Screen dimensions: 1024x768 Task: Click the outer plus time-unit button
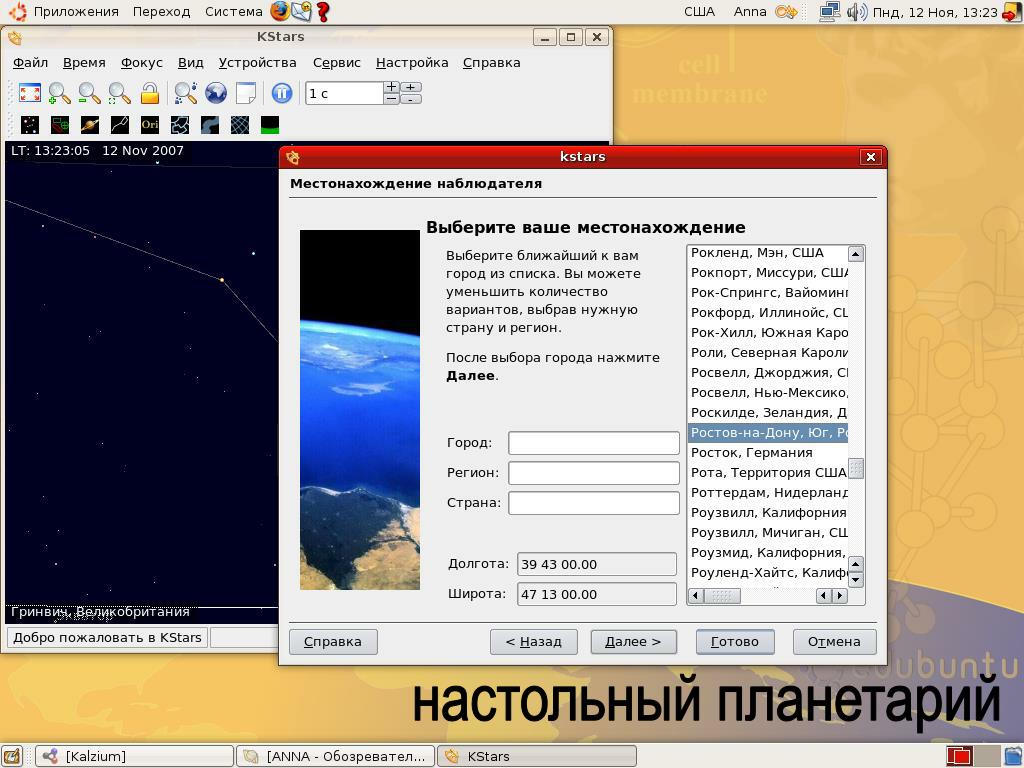(411, 87)
